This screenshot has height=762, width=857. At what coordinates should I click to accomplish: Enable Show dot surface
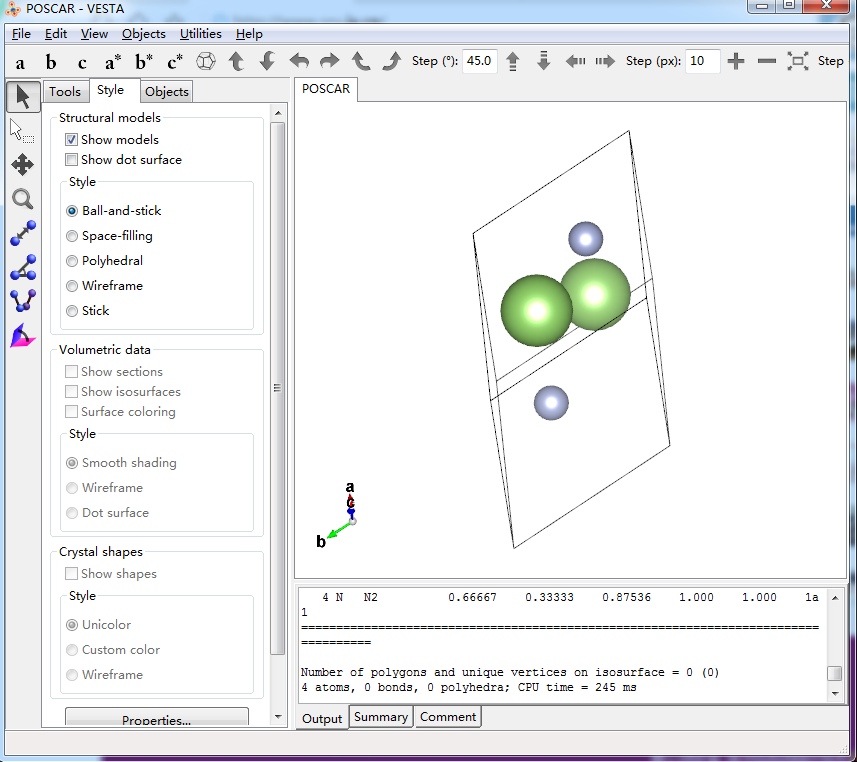pyautogui.click(x=72, y=160)
